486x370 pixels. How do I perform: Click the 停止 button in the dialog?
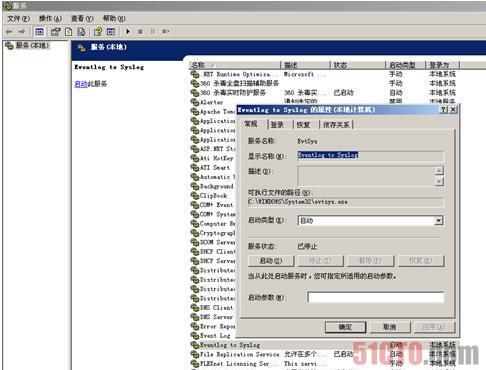tap(320, 261)
